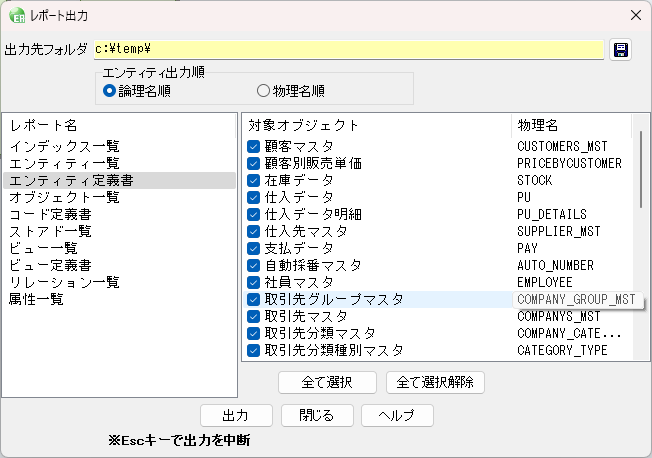The image size is (652, 458).
Task: Select ストアド一覧 report
Action: [119, 231]
